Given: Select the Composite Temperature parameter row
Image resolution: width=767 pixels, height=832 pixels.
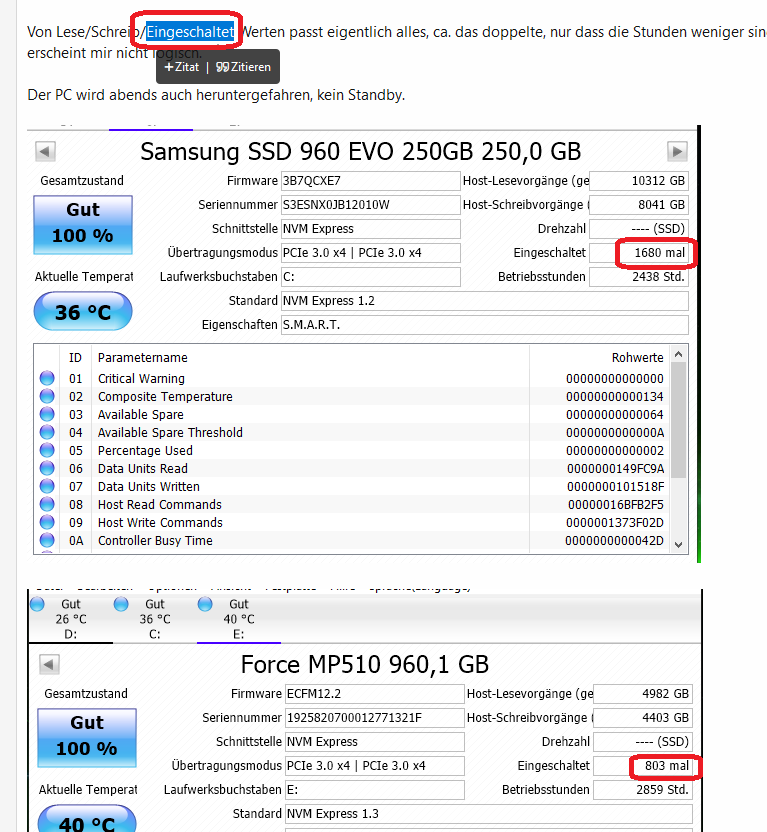Looking at the screenshot, I should pos(352,396).
